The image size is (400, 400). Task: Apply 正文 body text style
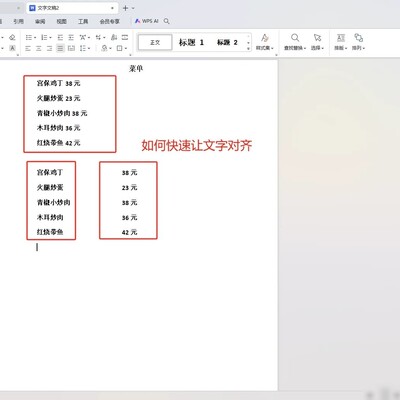155,42
